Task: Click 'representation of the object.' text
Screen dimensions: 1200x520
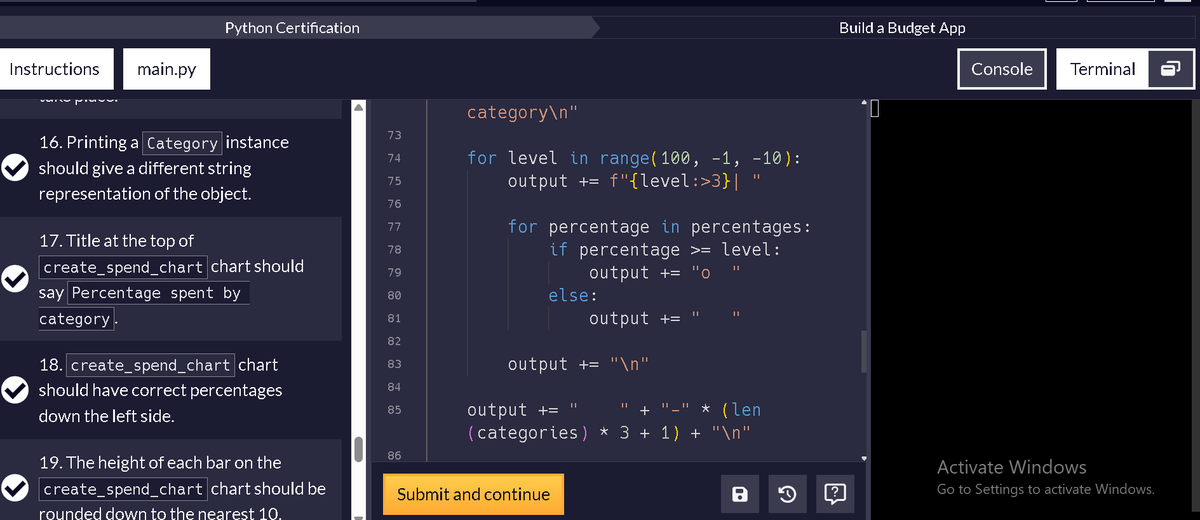Action: (145, 194)
